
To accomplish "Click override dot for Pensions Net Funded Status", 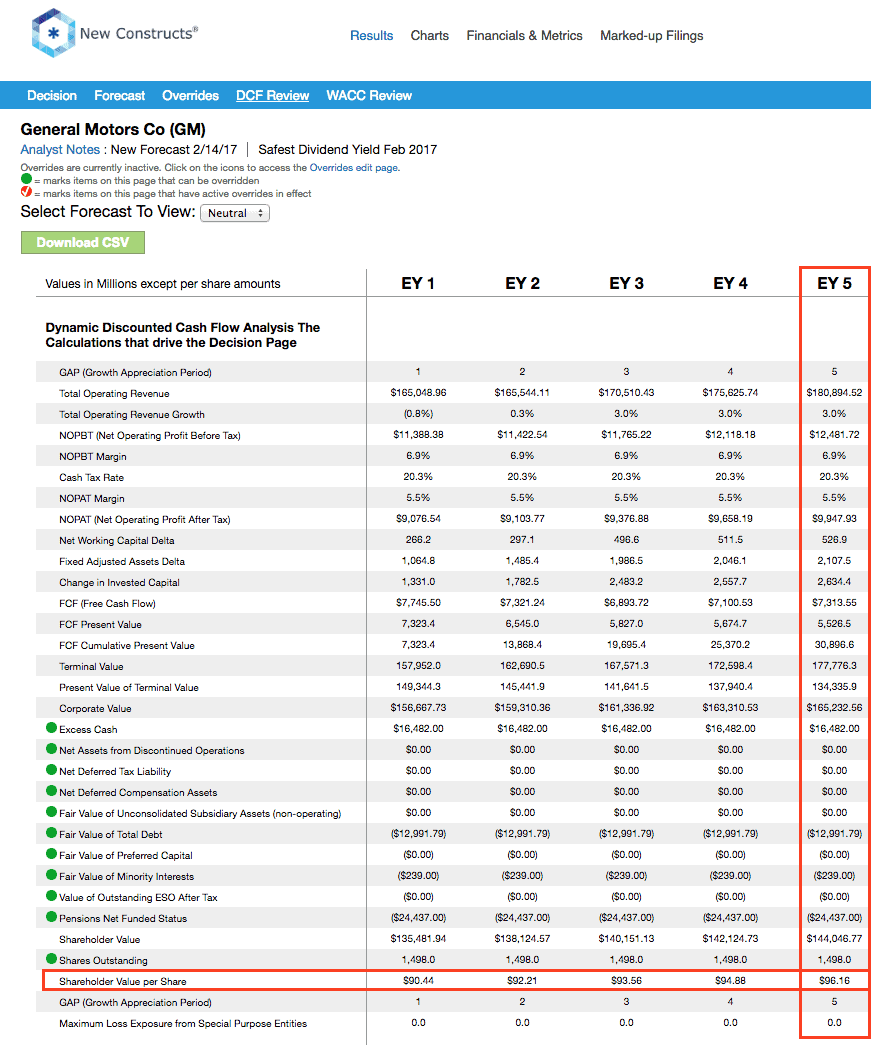I will (51, 917).
